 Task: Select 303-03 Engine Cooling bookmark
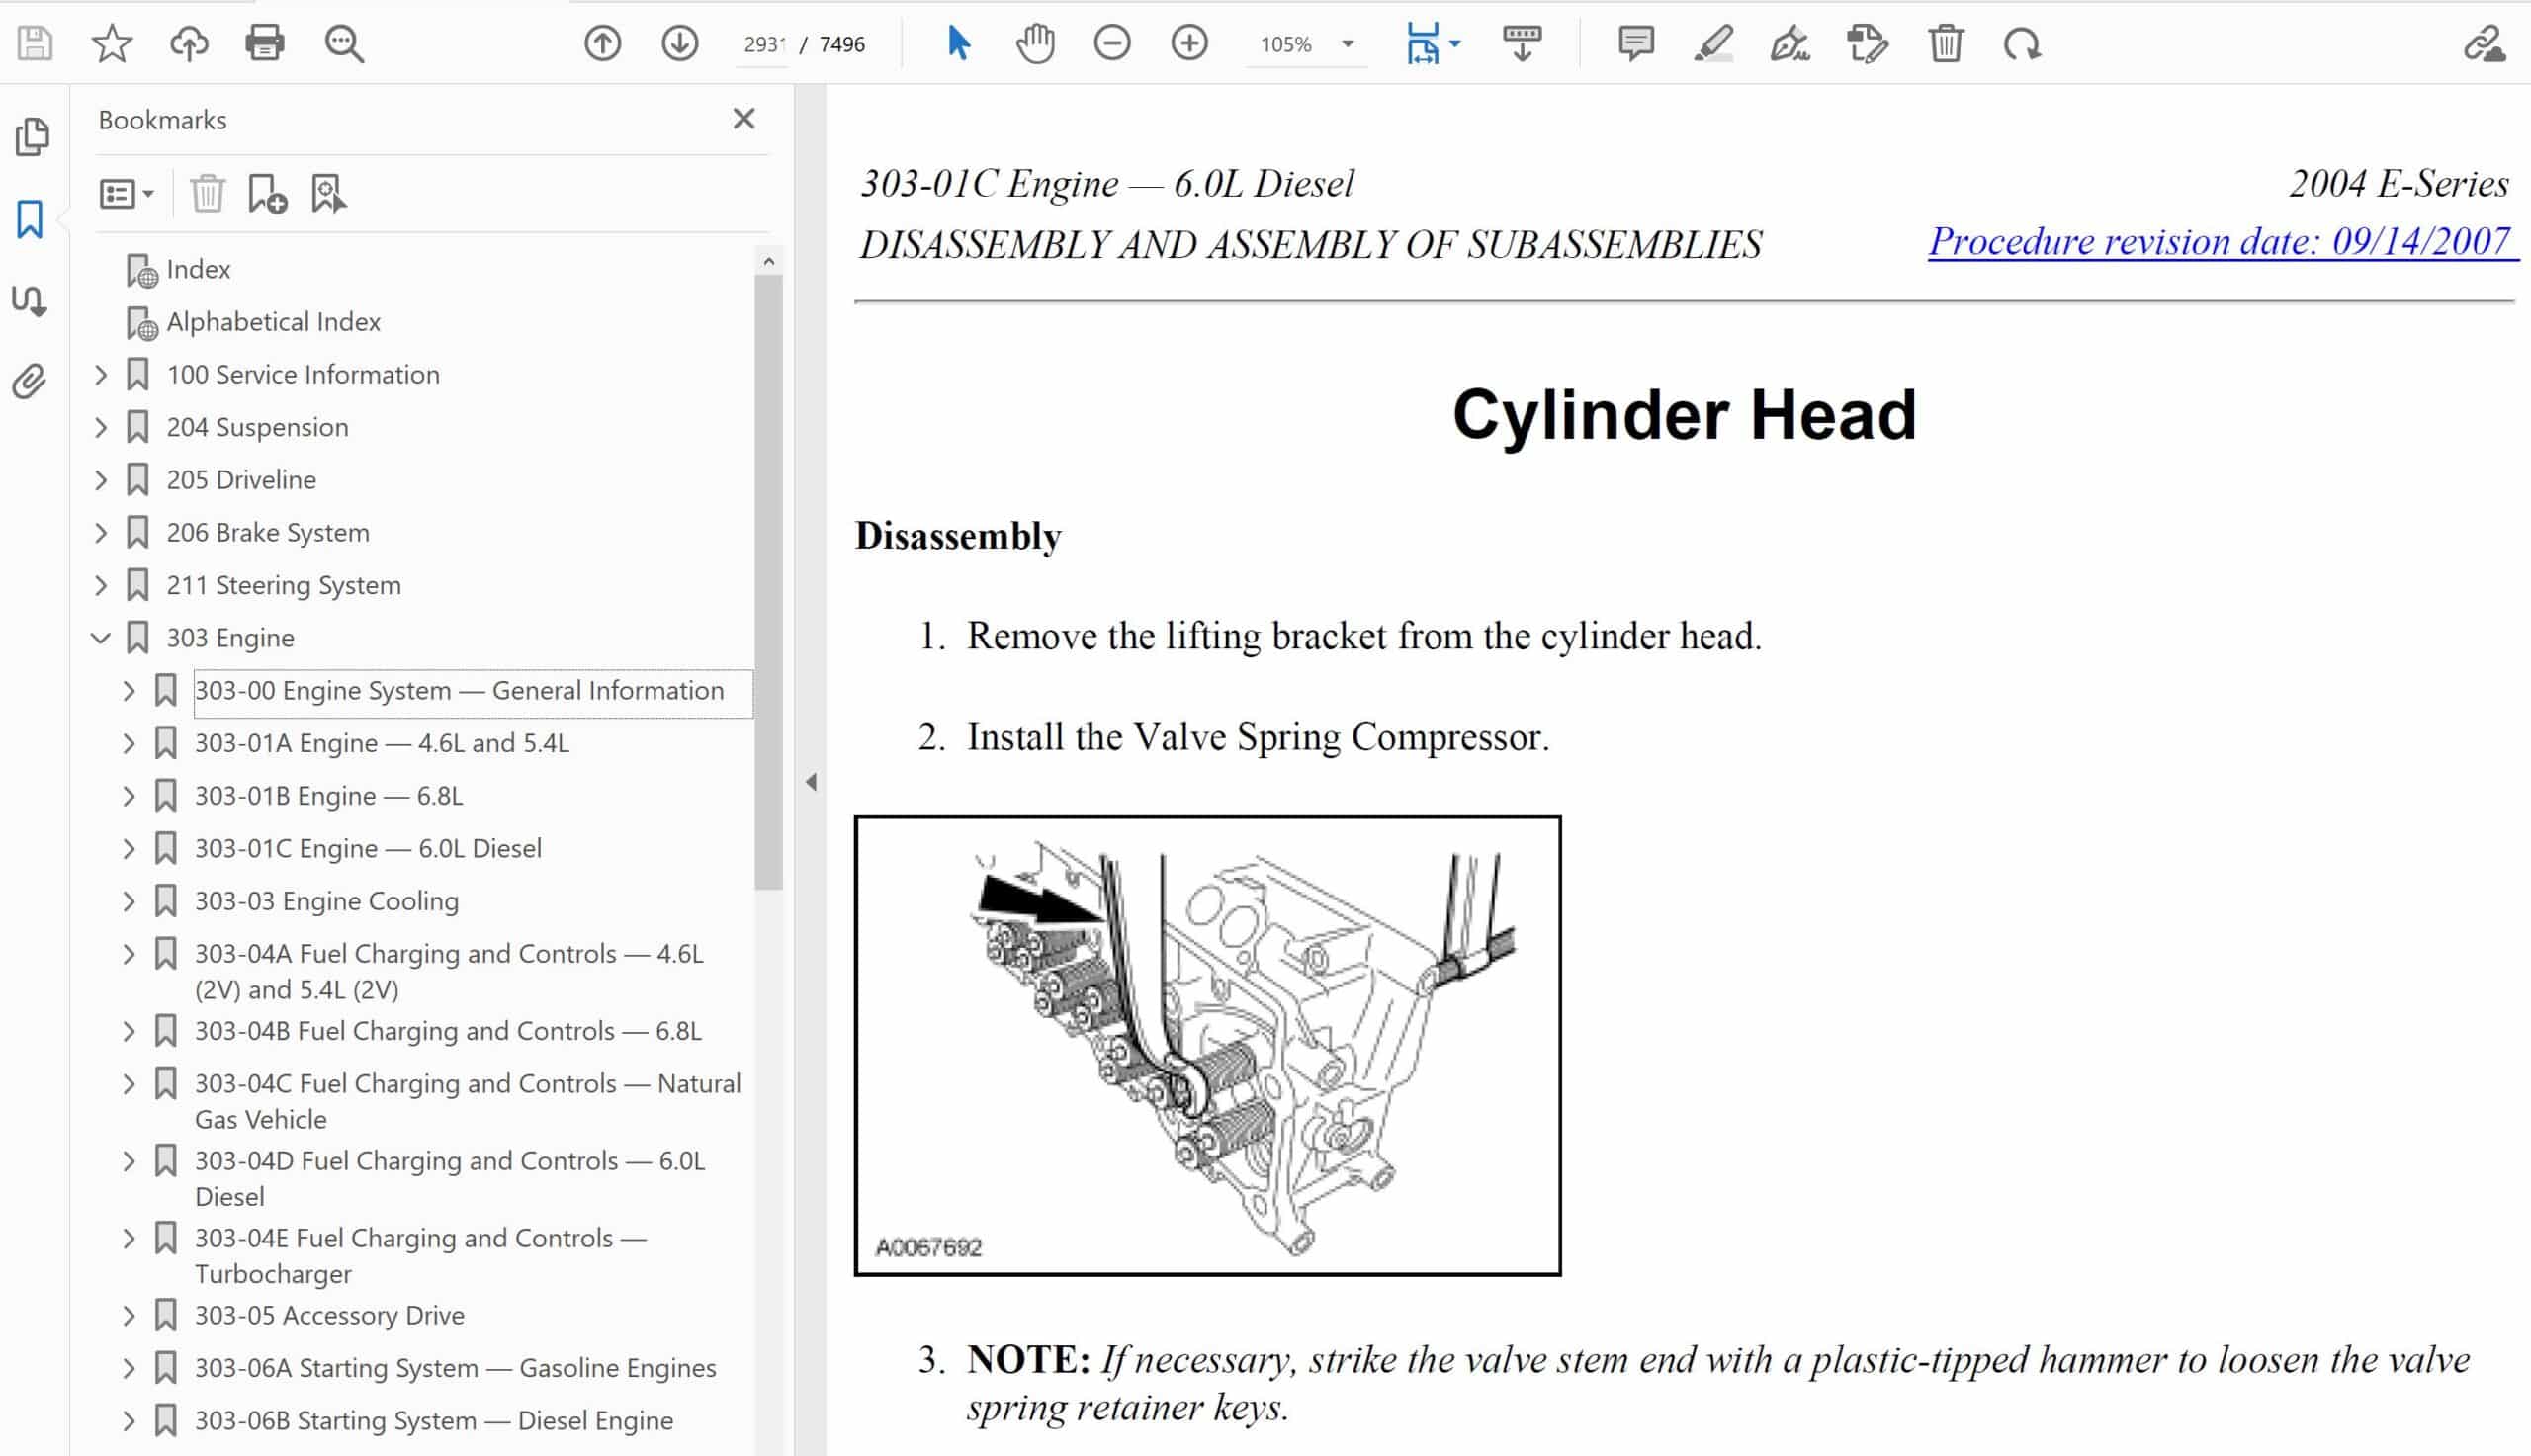tap(326, 901)
